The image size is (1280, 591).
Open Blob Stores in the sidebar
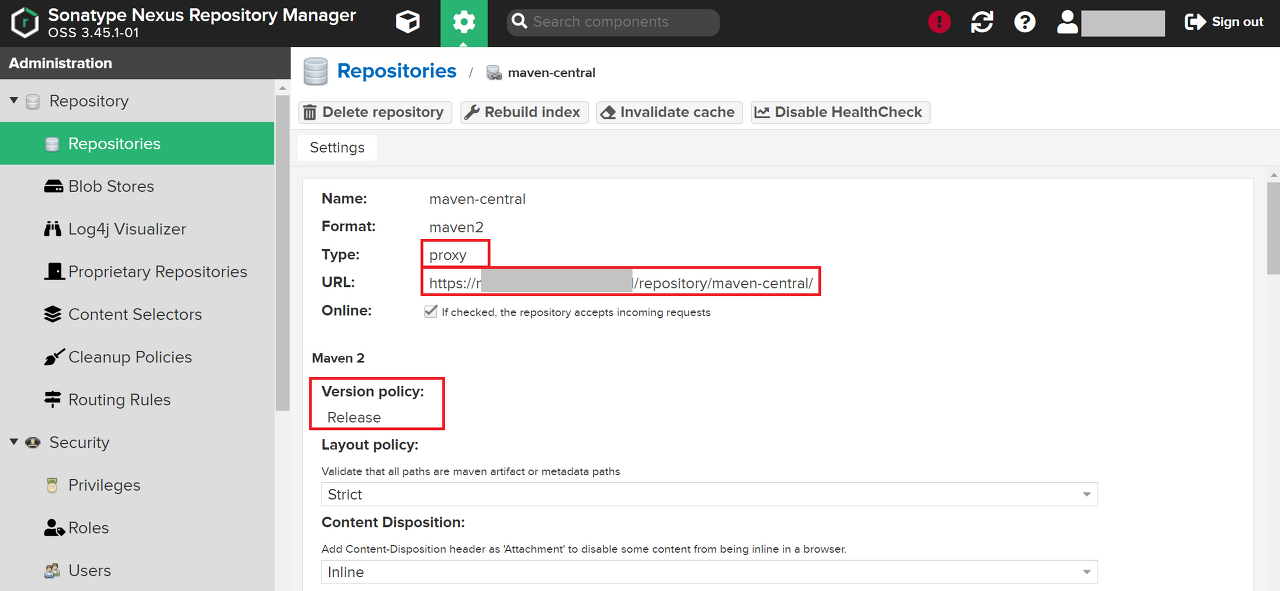pyautogui.click(x=137, y=186)
